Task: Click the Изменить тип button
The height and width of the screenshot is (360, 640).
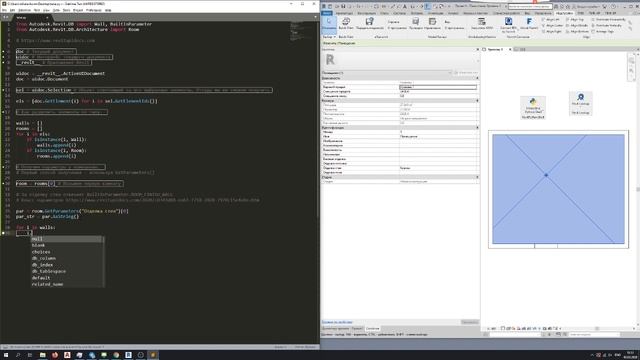Action: [x=466, y=73]
